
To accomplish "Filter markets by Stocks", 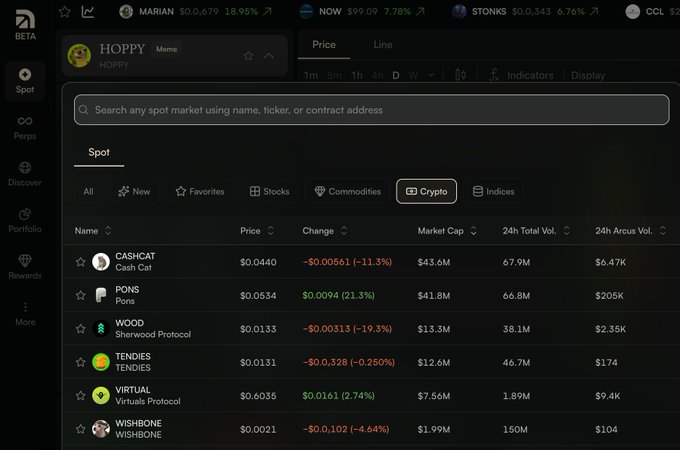I will (269, 191).
